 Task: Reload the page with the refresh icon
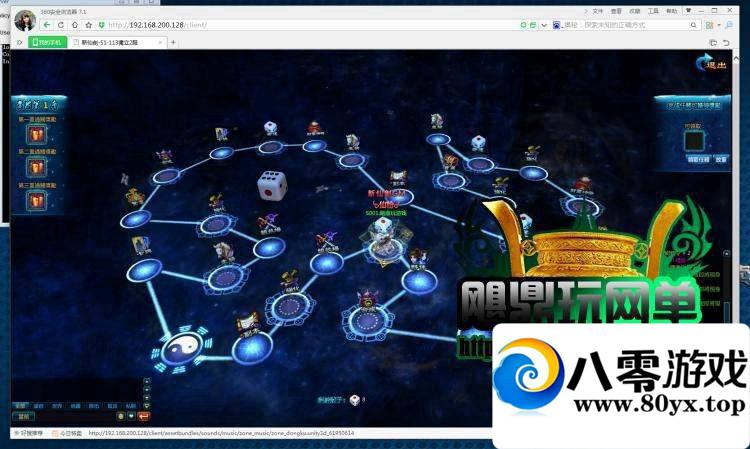click(61, 25)
